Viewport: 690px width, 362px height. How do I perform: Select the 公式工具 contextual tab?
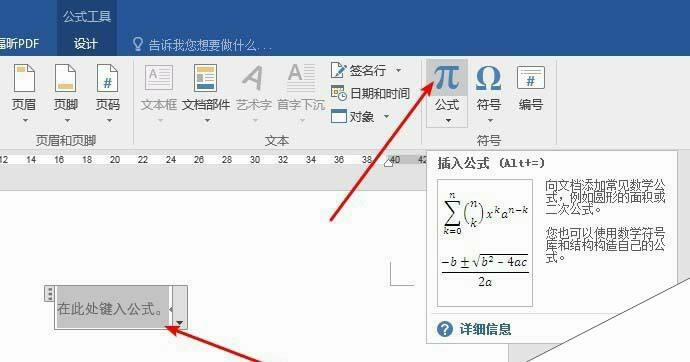(87, 17)
